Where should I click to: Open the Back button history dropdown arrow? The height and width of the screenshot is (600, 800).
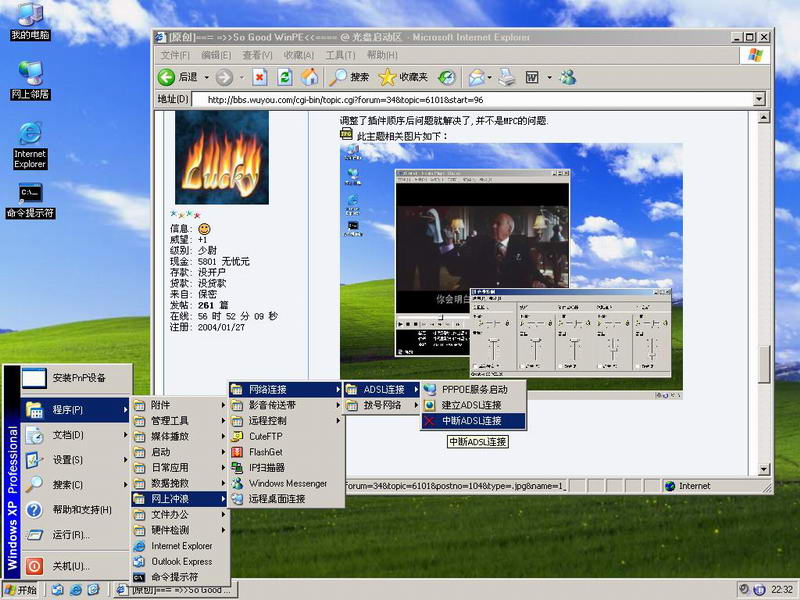tap(207, 78)
